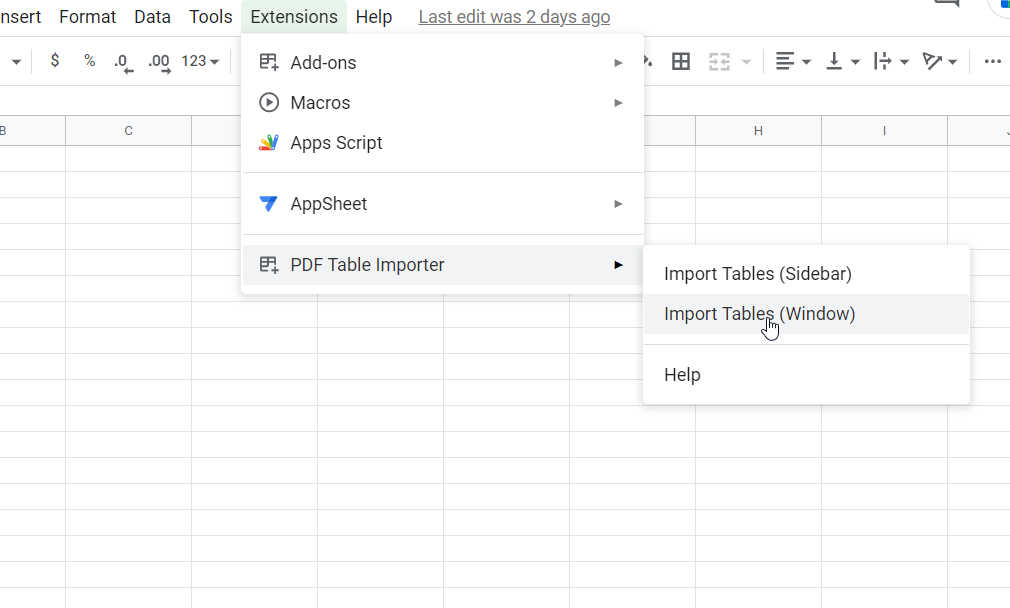Open the vertical align dropdown
Viewport: 1010px width, 608px height.
(844, 62)
